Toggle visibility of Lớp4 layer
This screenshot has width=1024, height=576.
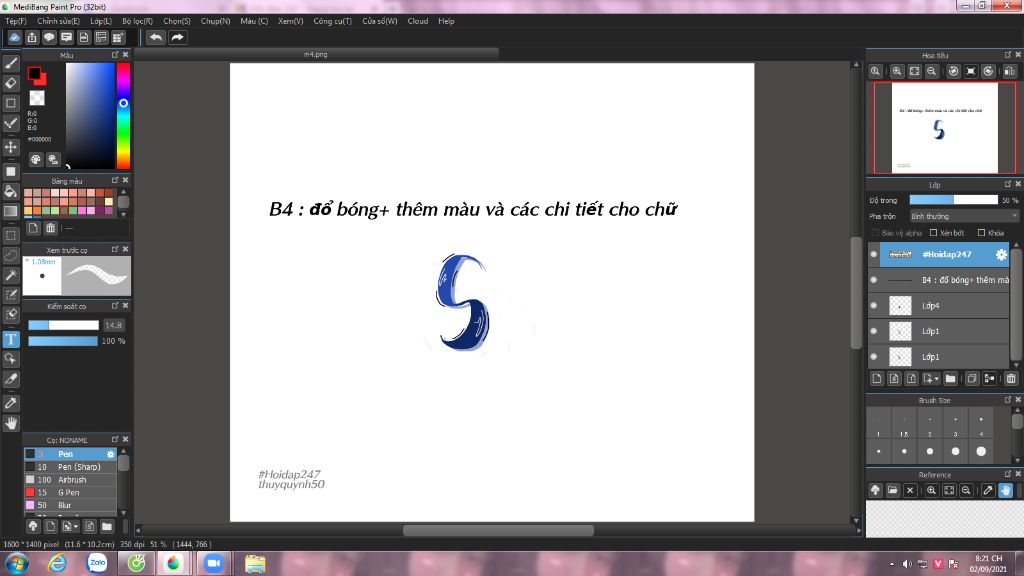874,306
